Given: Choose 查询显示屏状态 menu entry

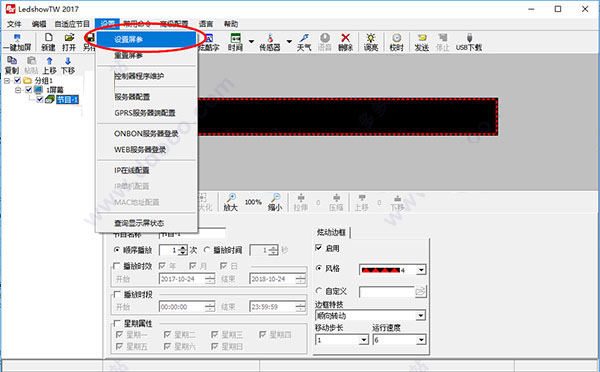Looking at the screenshot, I should tap(147, 223).
